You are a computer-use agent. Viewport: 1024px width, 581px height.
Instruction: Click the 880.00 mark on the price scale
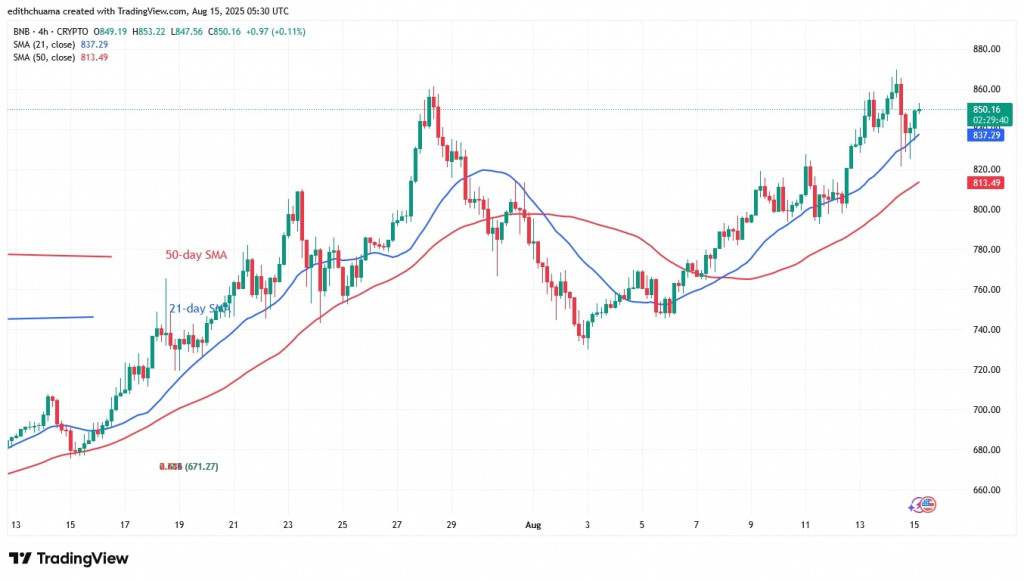[x=985, y=47]
